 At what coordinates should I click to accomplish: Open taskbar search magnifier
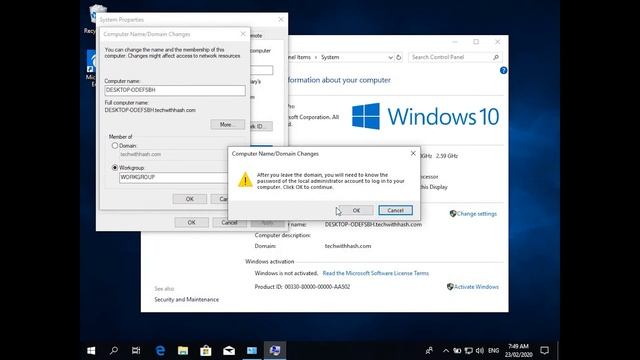(x=114, y=350)
